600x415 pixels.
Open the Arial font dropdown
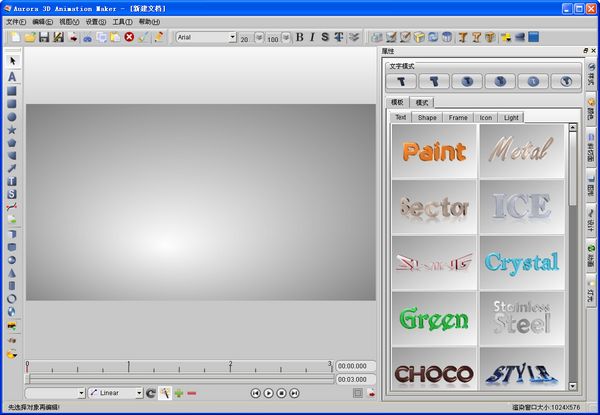tap(232, 37)
